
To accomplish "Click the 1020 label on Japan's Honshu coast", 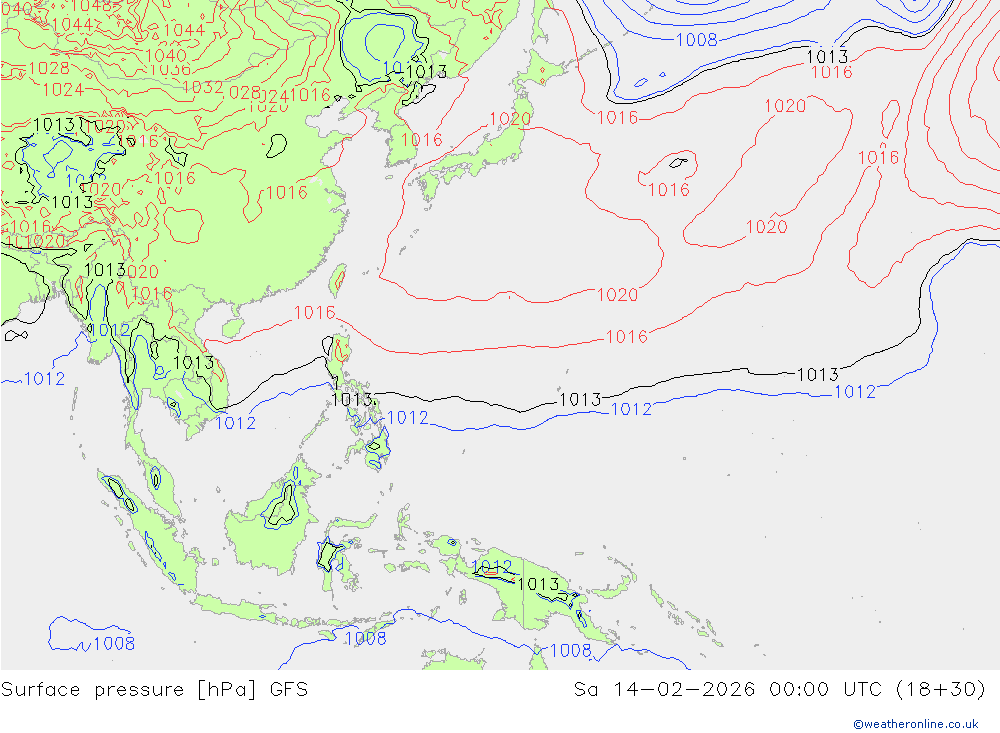I will (510, 119).
